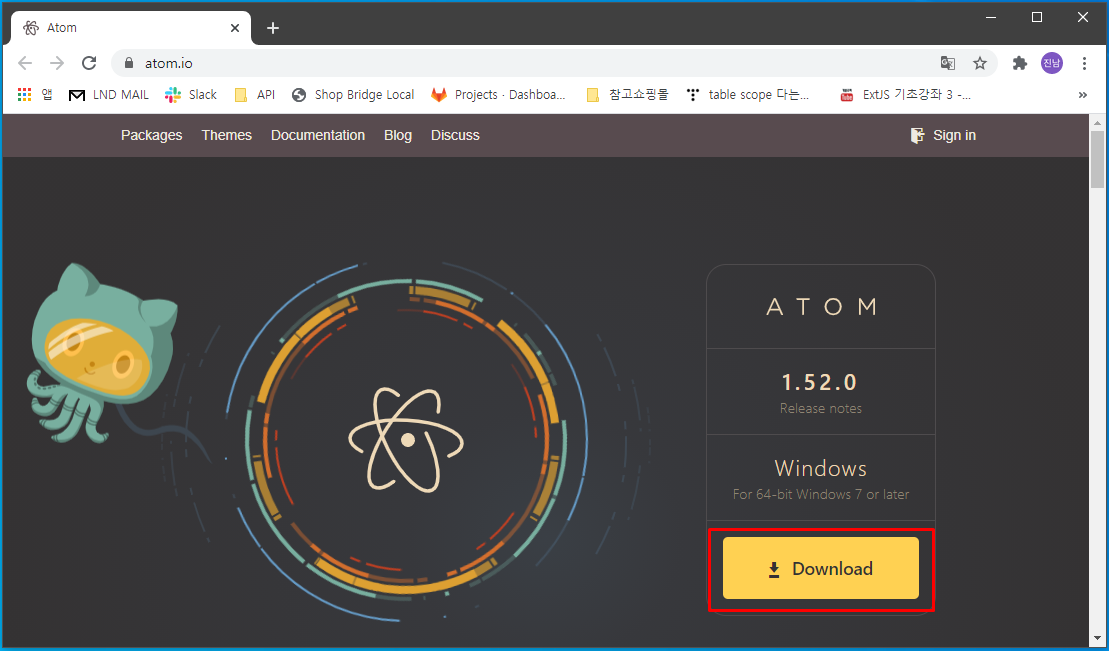Click "For 64-bit Windows 7 or later" text
Viewport: 1109px width, 651px height.
(x=820, y=494)
